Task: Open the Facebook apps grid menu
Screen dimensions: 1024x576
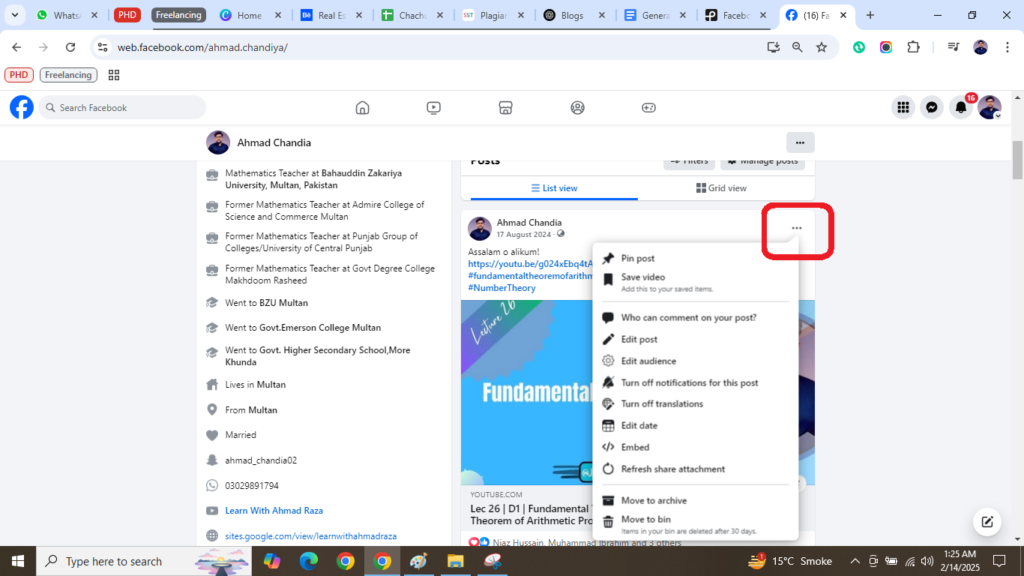Action: [903, 107]
